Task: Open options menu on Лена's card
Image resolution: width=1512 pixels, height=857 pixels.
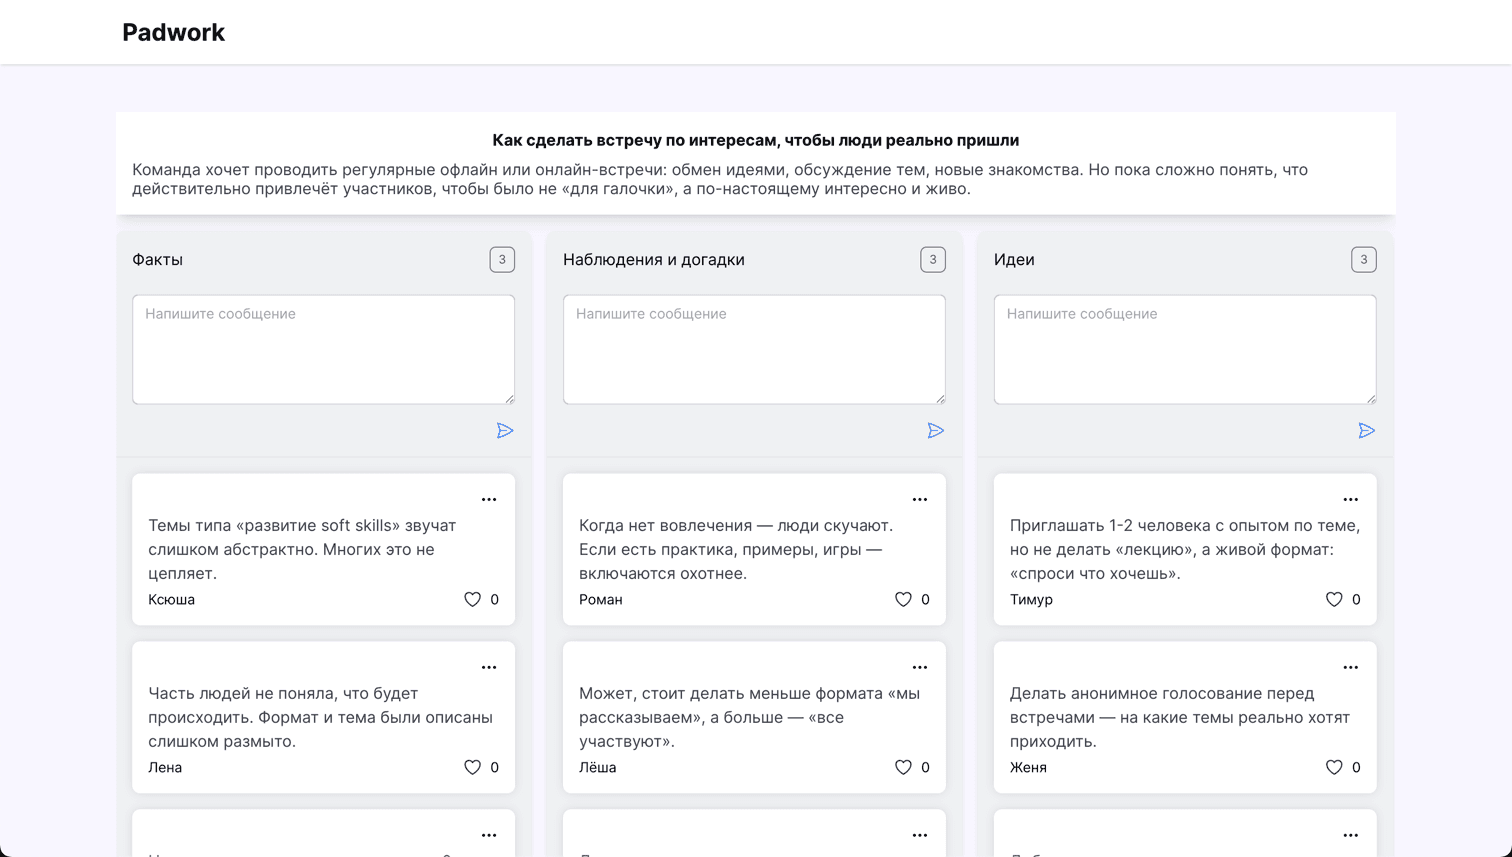Action: pyautogui.click(x=489, y=667)
